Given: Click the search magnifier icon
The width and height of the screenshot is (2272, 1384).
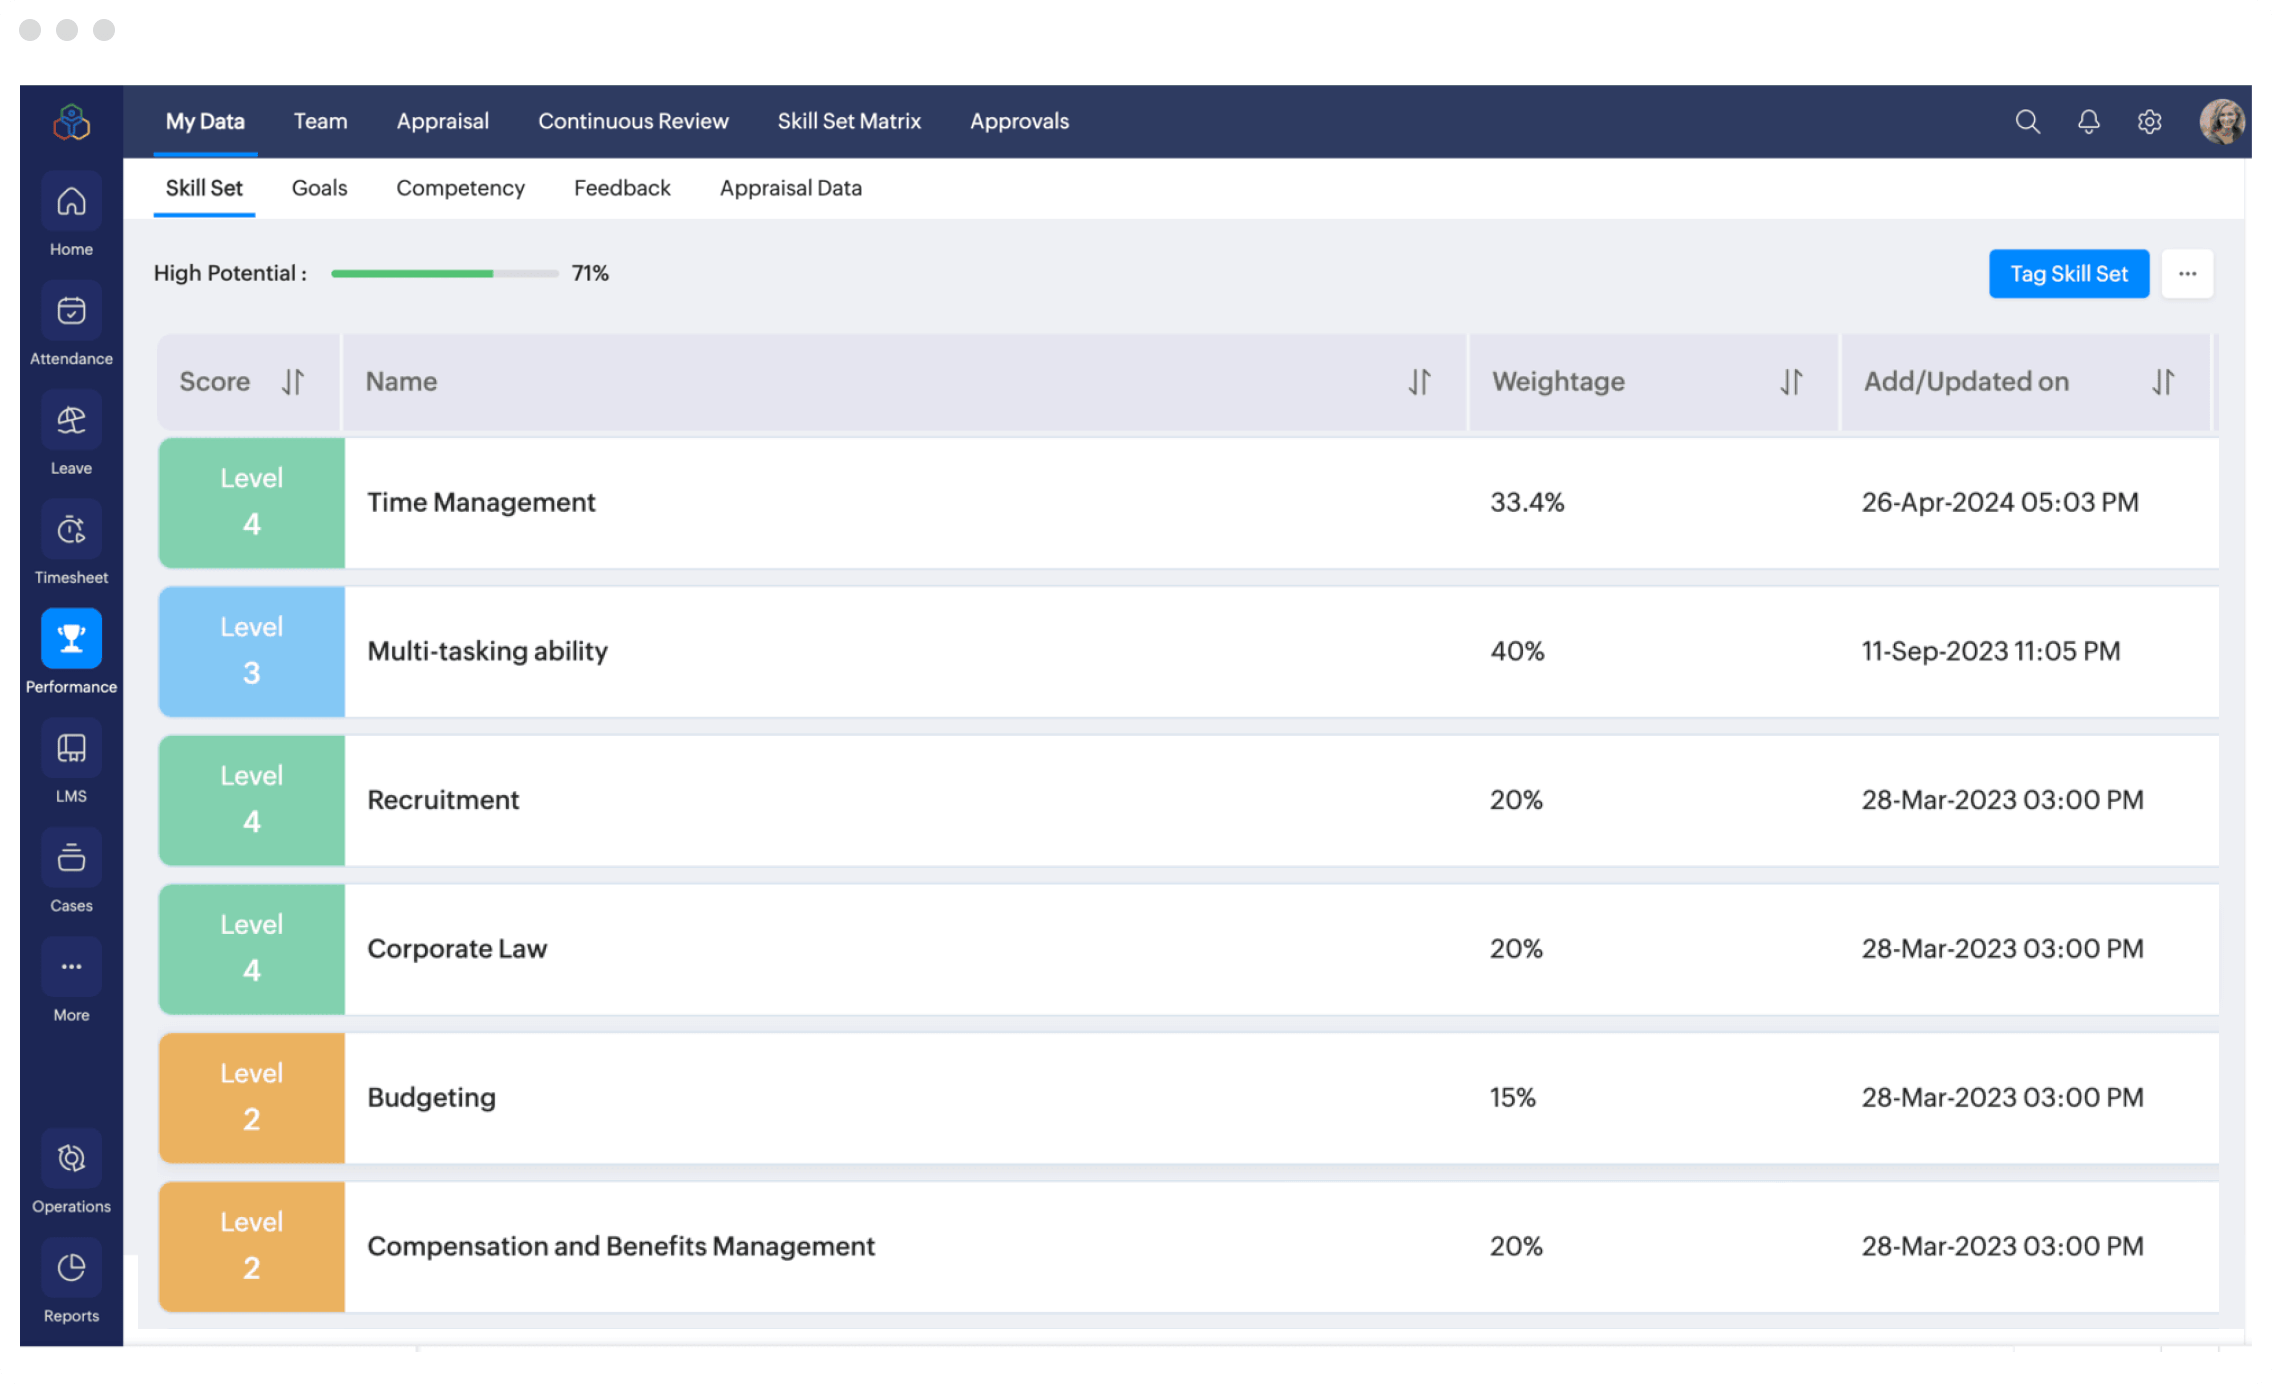Looking at the screenshot, I should (2027, 122).
